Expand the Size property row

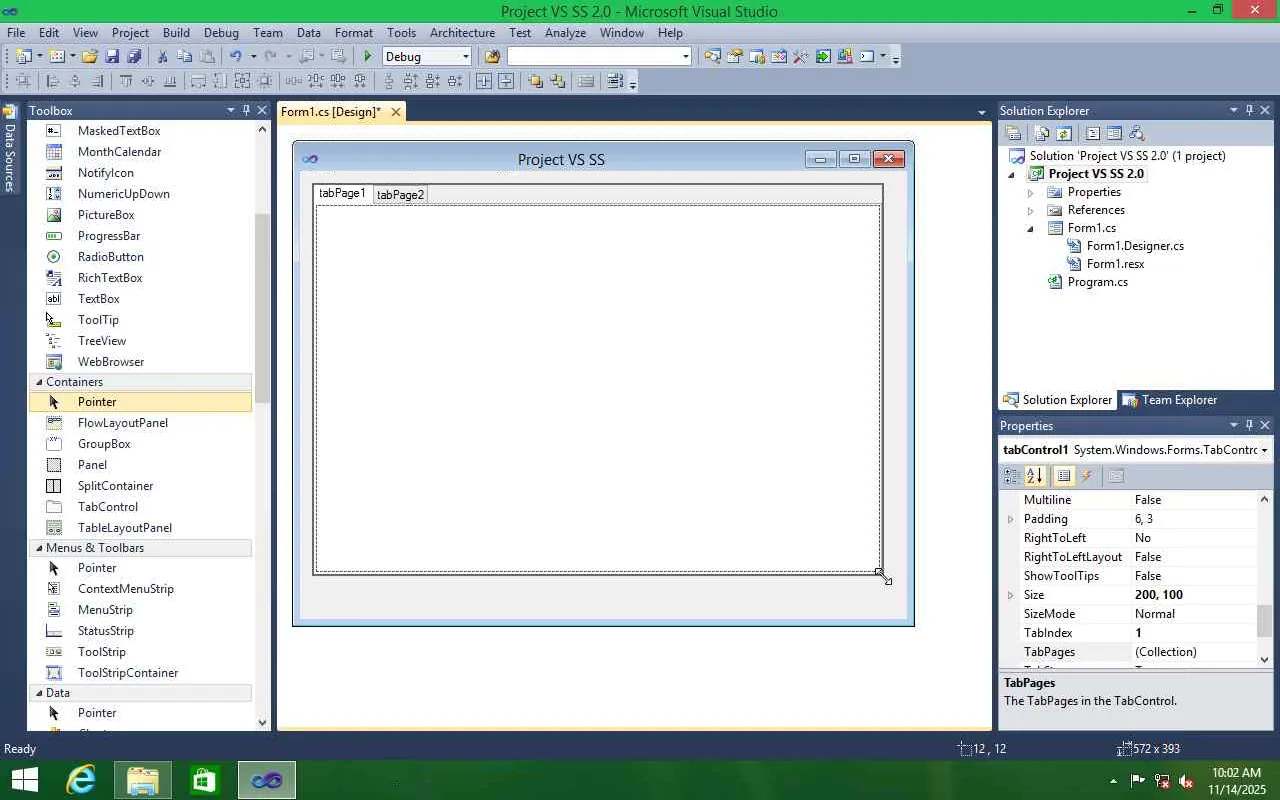1011,595
